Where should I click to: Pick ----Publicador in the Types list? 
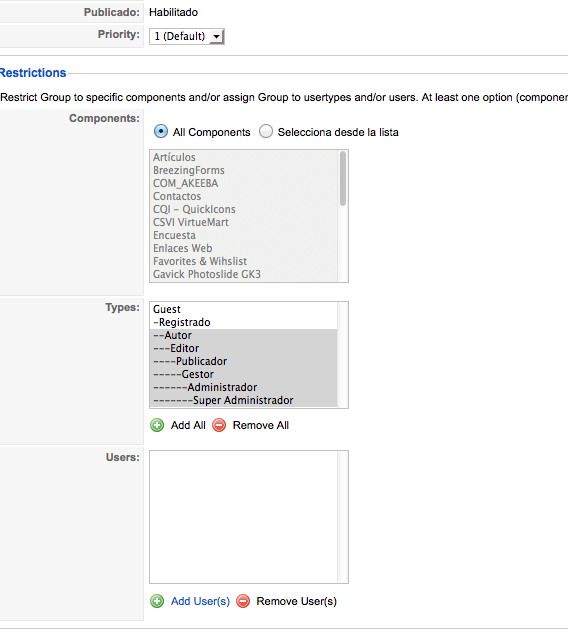(243, 361)
